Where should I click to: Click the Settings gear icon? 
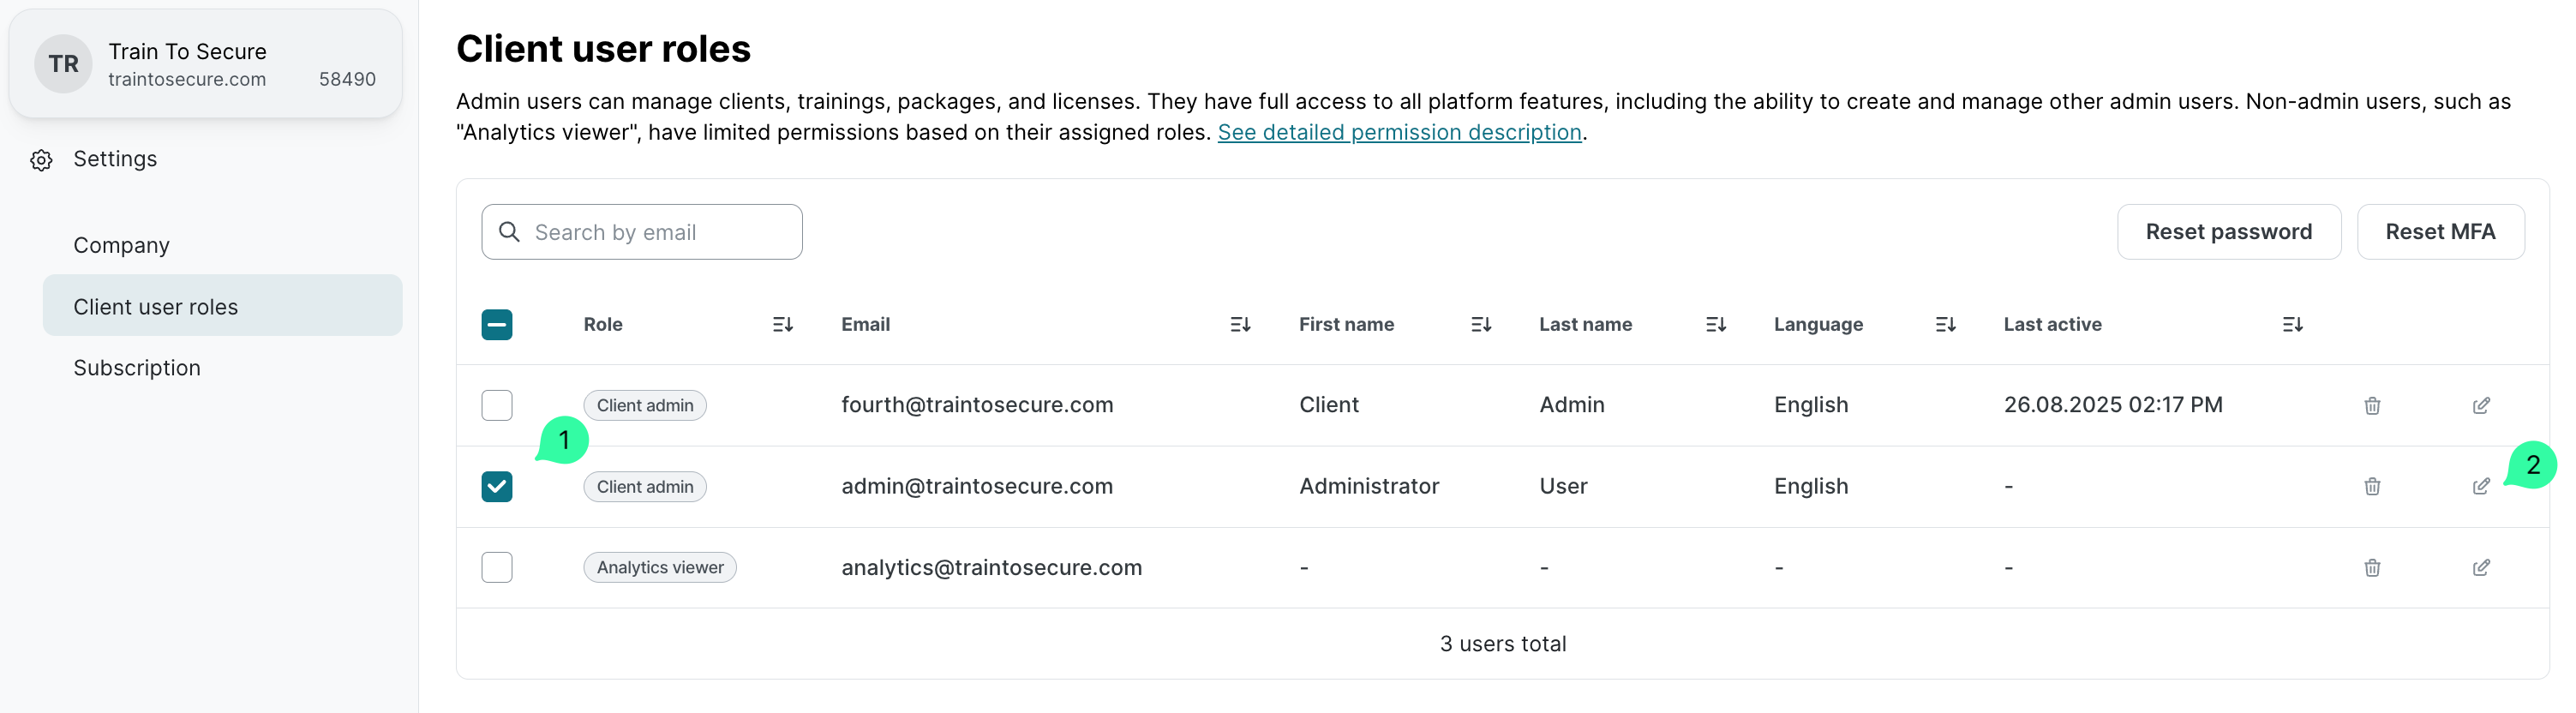coord(41,160)
